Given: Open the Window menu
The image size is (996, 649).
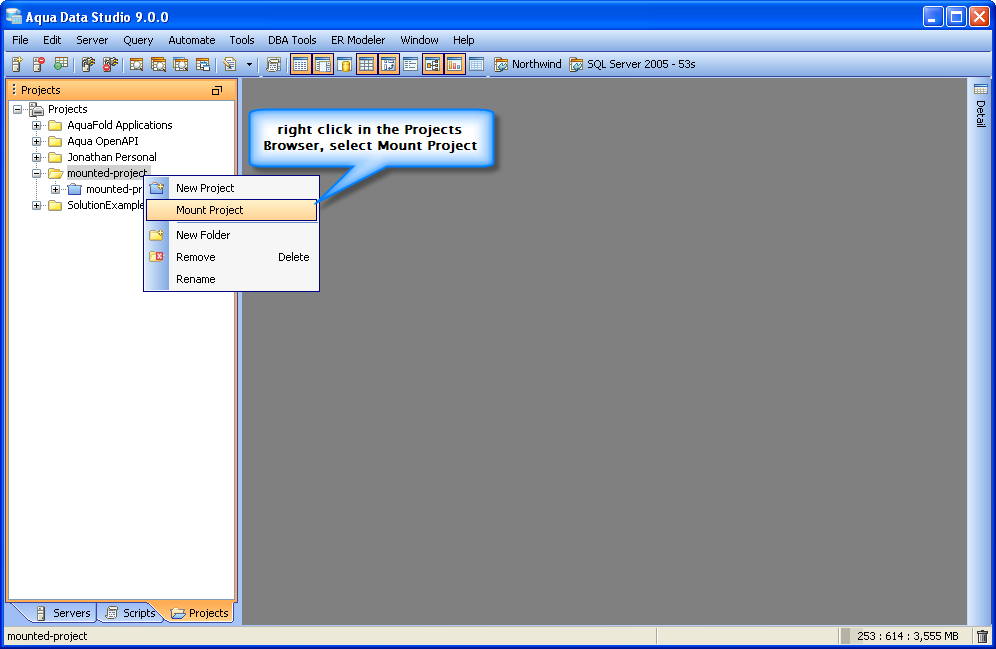Looking at the screenshot, I should coord(419,40).
